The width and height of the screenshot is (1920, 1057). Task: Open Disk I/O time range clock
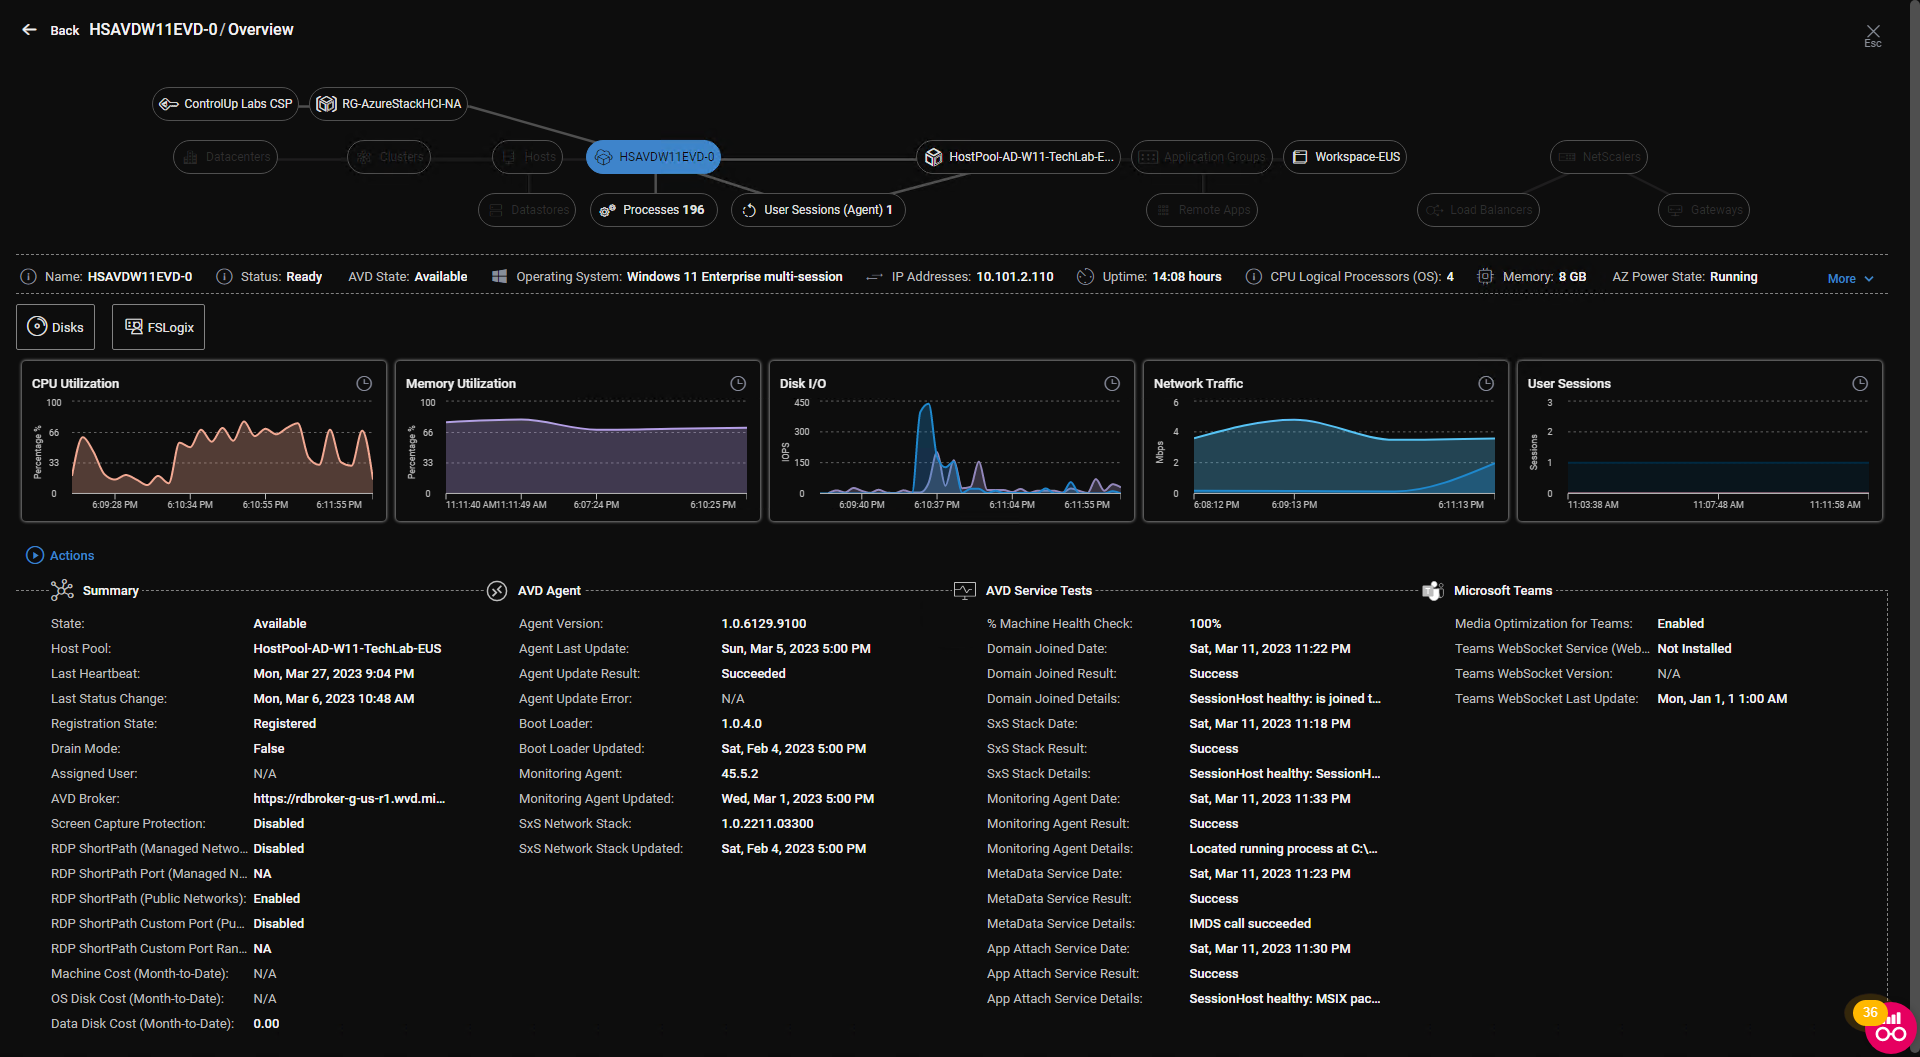(x=1112, y=383)
